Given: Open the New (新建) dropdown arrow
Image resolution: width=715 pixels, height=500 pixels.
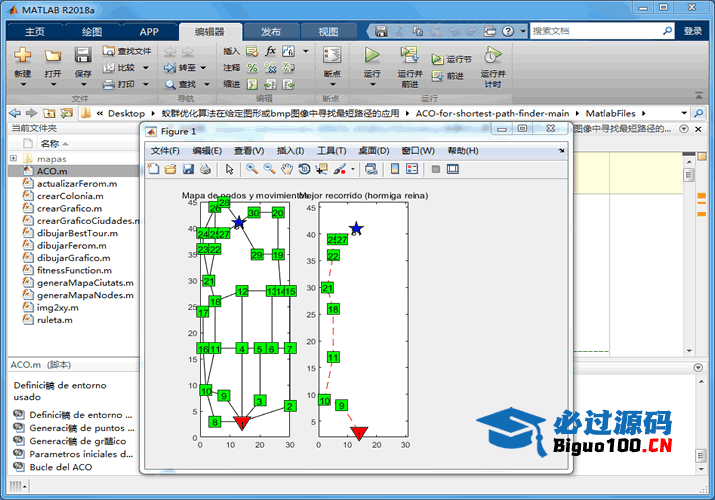Looking at the screenshot, I should click(x=23, y=85).
